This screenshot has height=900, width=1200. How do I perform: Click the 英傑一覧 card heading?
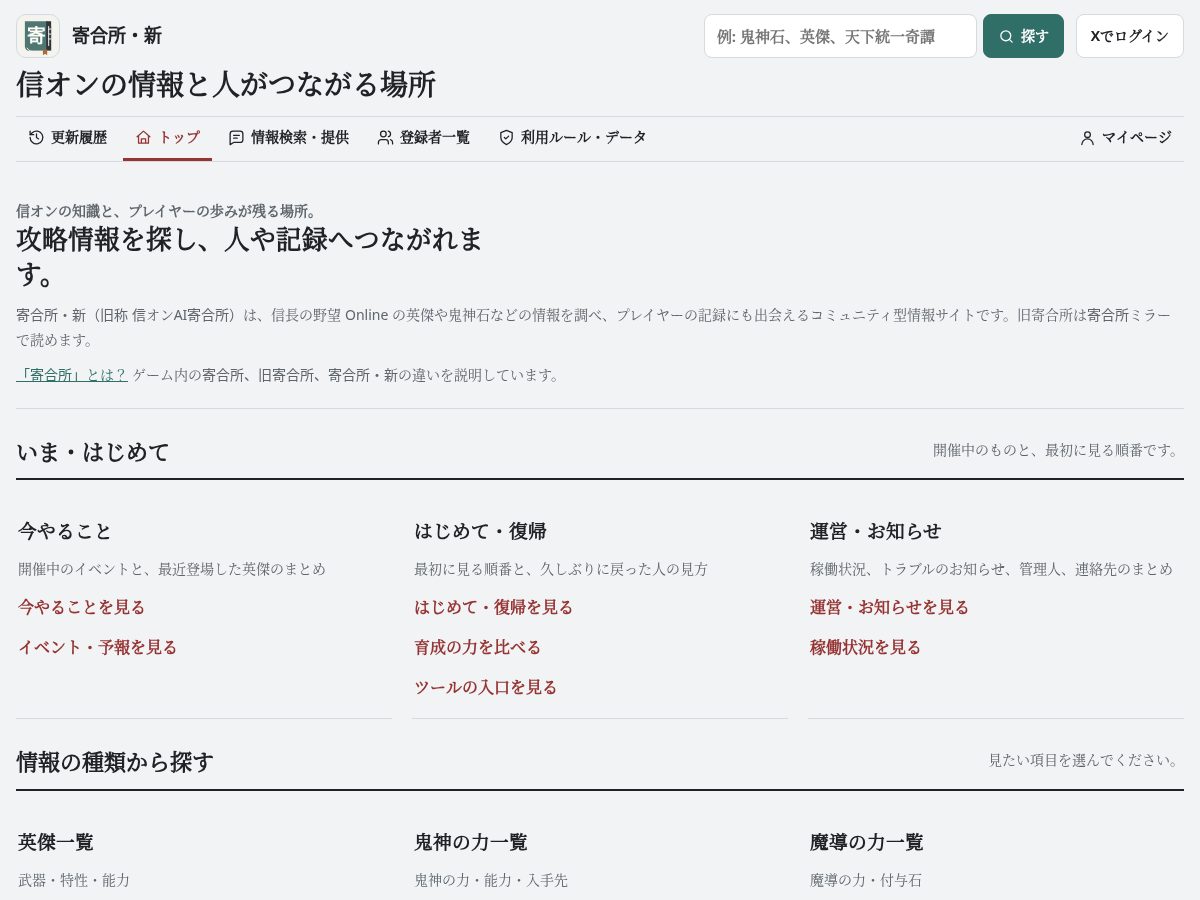56,842
